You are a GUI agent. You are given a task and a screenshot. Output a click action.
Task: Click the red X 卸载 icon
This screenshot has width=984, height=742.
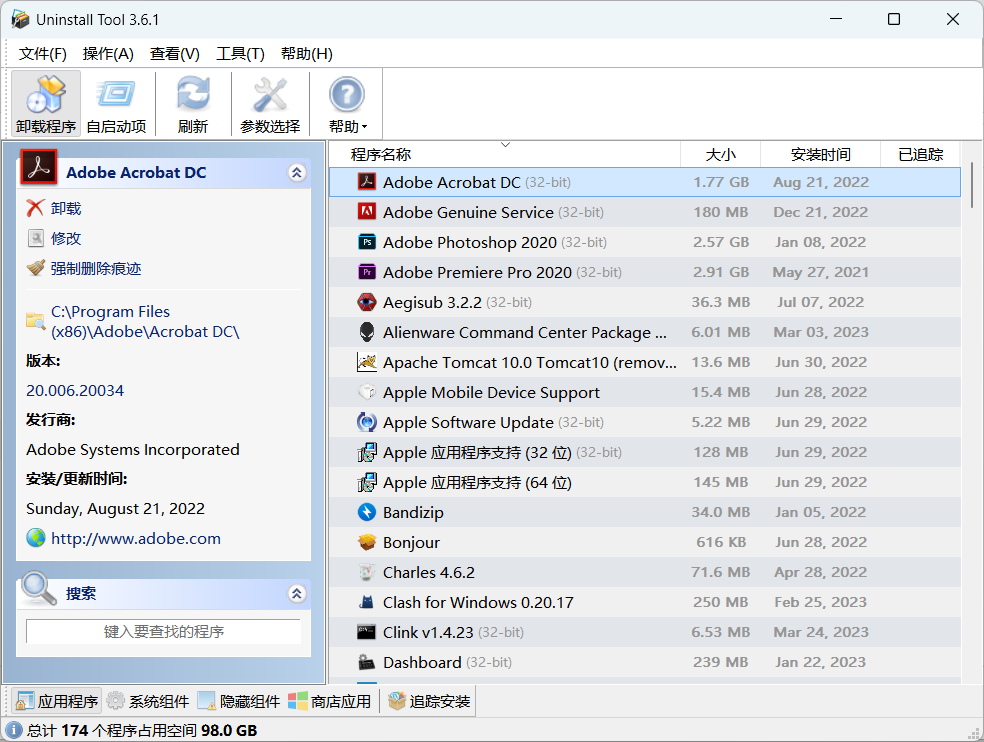36,208
